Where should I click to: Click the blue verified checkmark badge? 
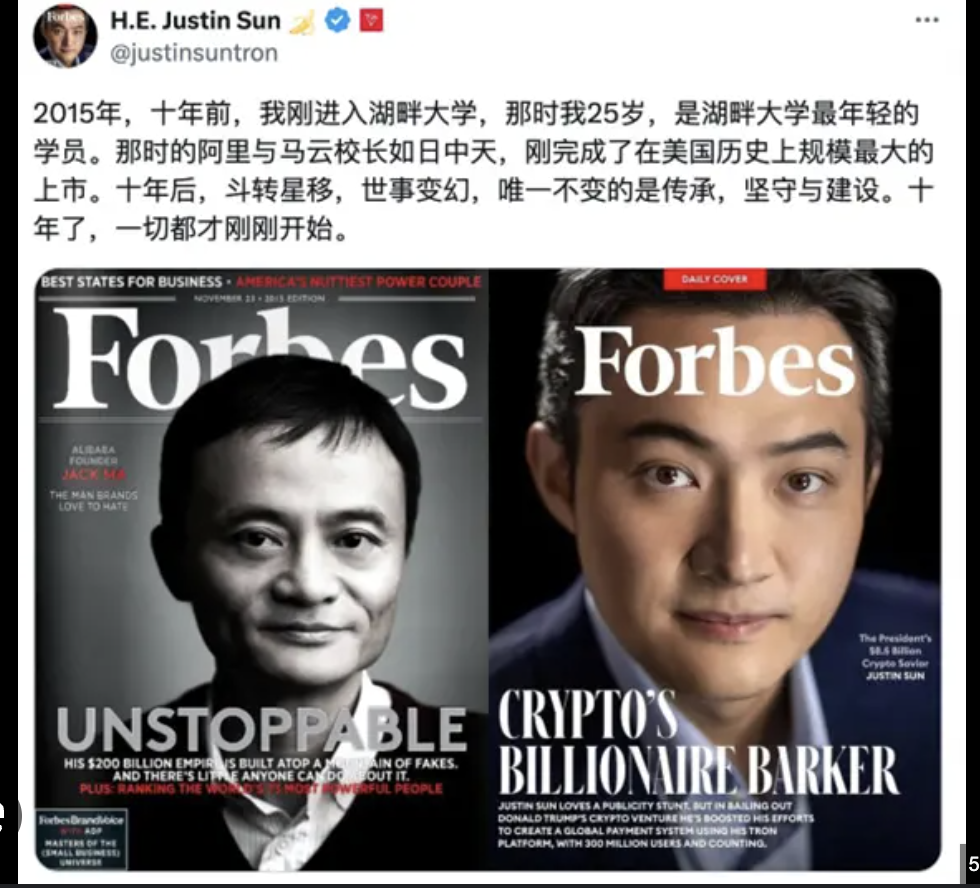(x=338, y=21)
